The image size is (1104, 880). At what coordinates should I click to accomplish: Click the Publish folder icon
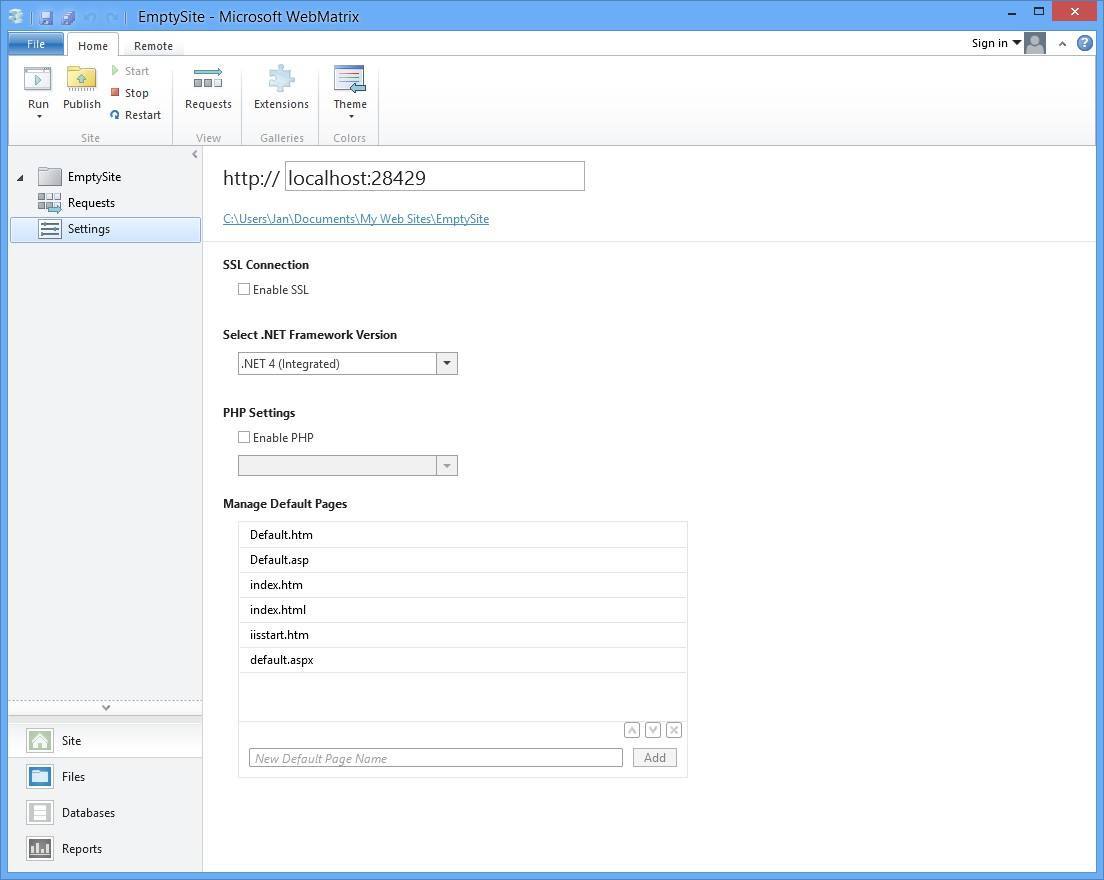tap(82, 79)
